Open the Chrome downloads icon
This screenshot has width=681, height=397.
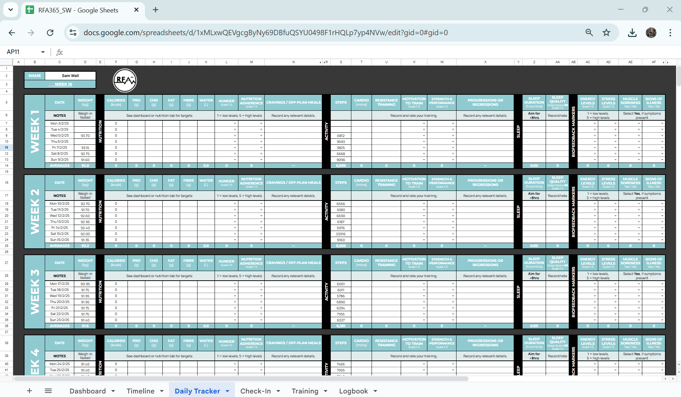pyautogui.click(x=632, y=33)
